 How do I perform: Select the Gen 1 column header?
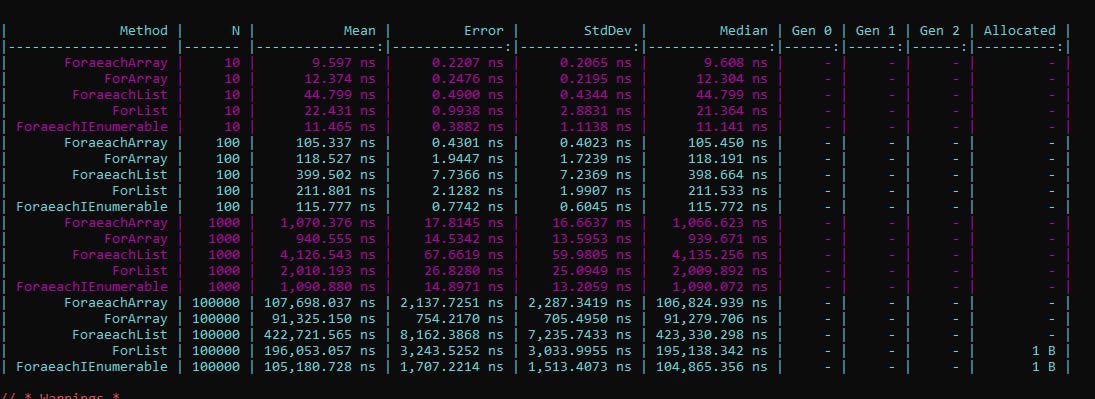point(876,31)
